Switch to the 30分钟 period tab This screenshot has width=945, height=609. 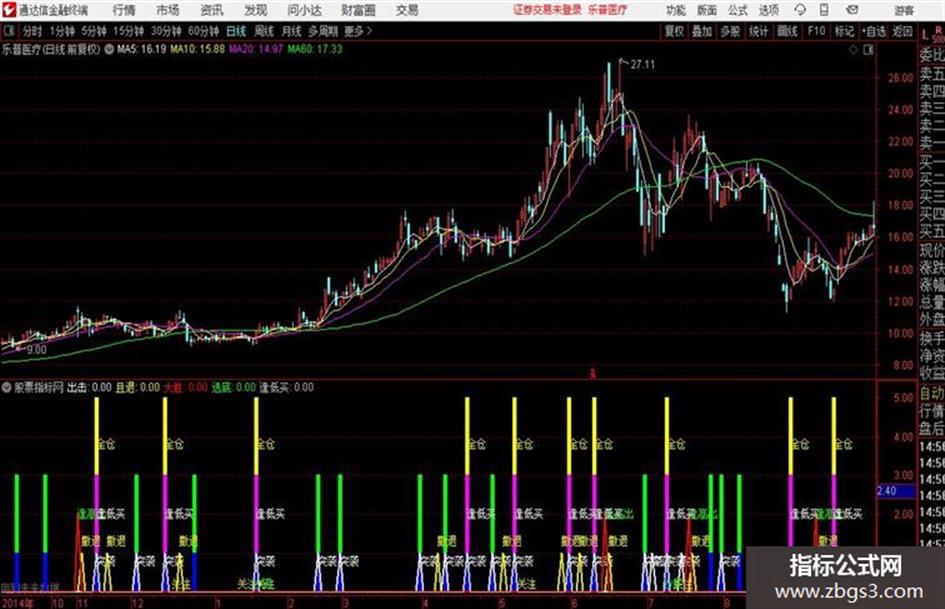click(166, 31)
